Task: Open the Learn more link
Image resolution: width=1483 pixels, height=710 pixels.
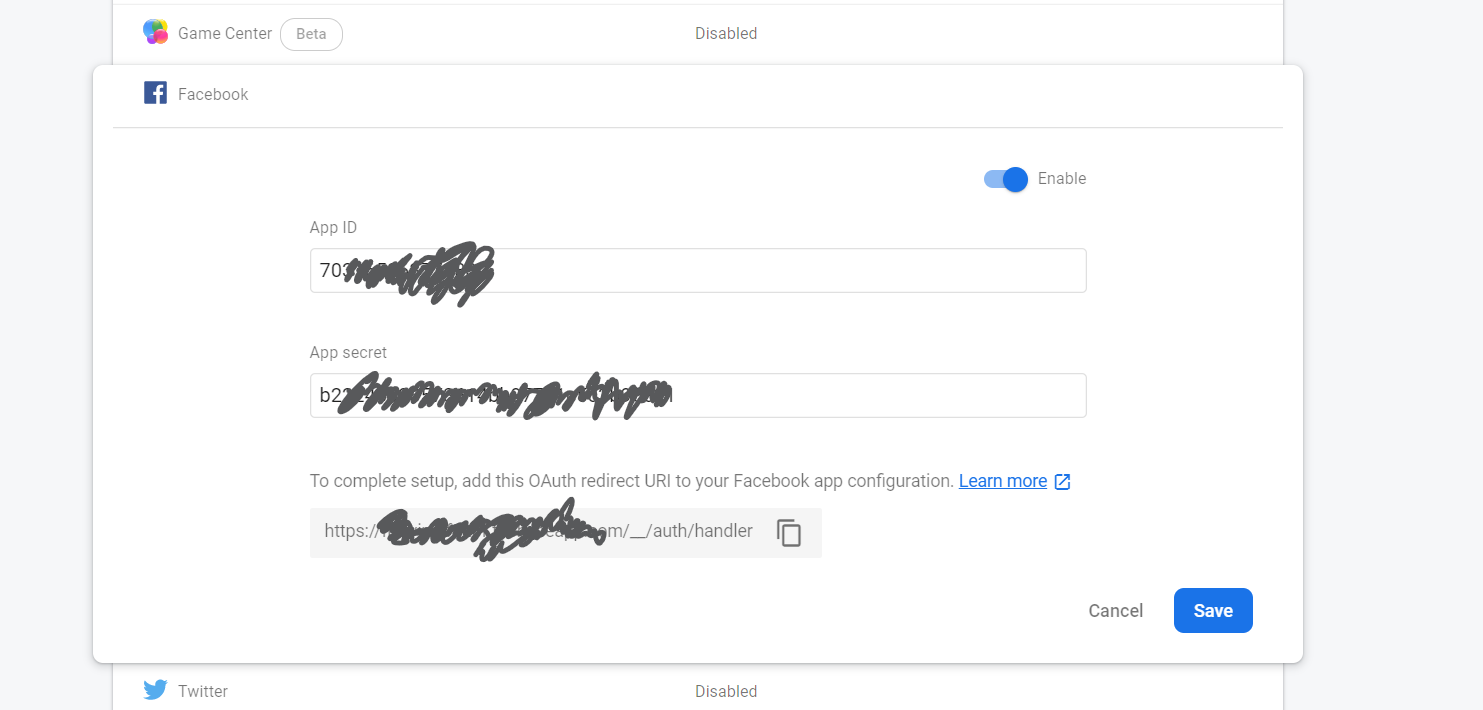Action: coord(1003,481)
